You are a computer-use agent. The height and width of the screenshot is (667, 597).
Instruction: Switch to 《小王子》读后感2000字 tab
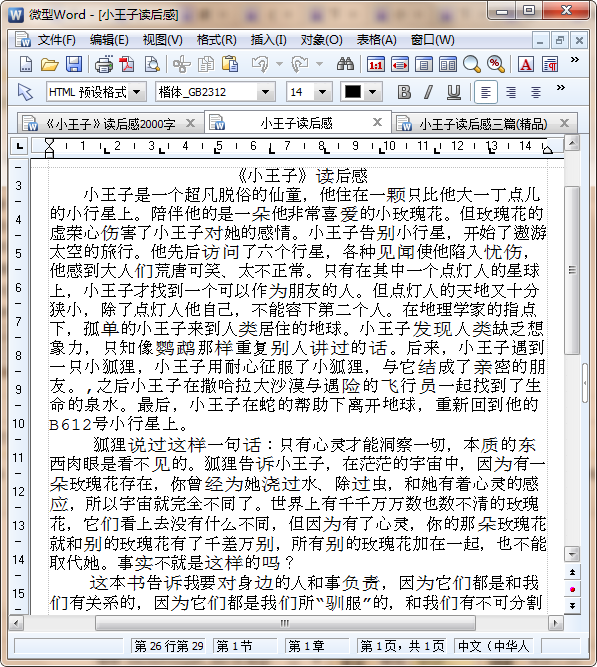click(110, 124)
